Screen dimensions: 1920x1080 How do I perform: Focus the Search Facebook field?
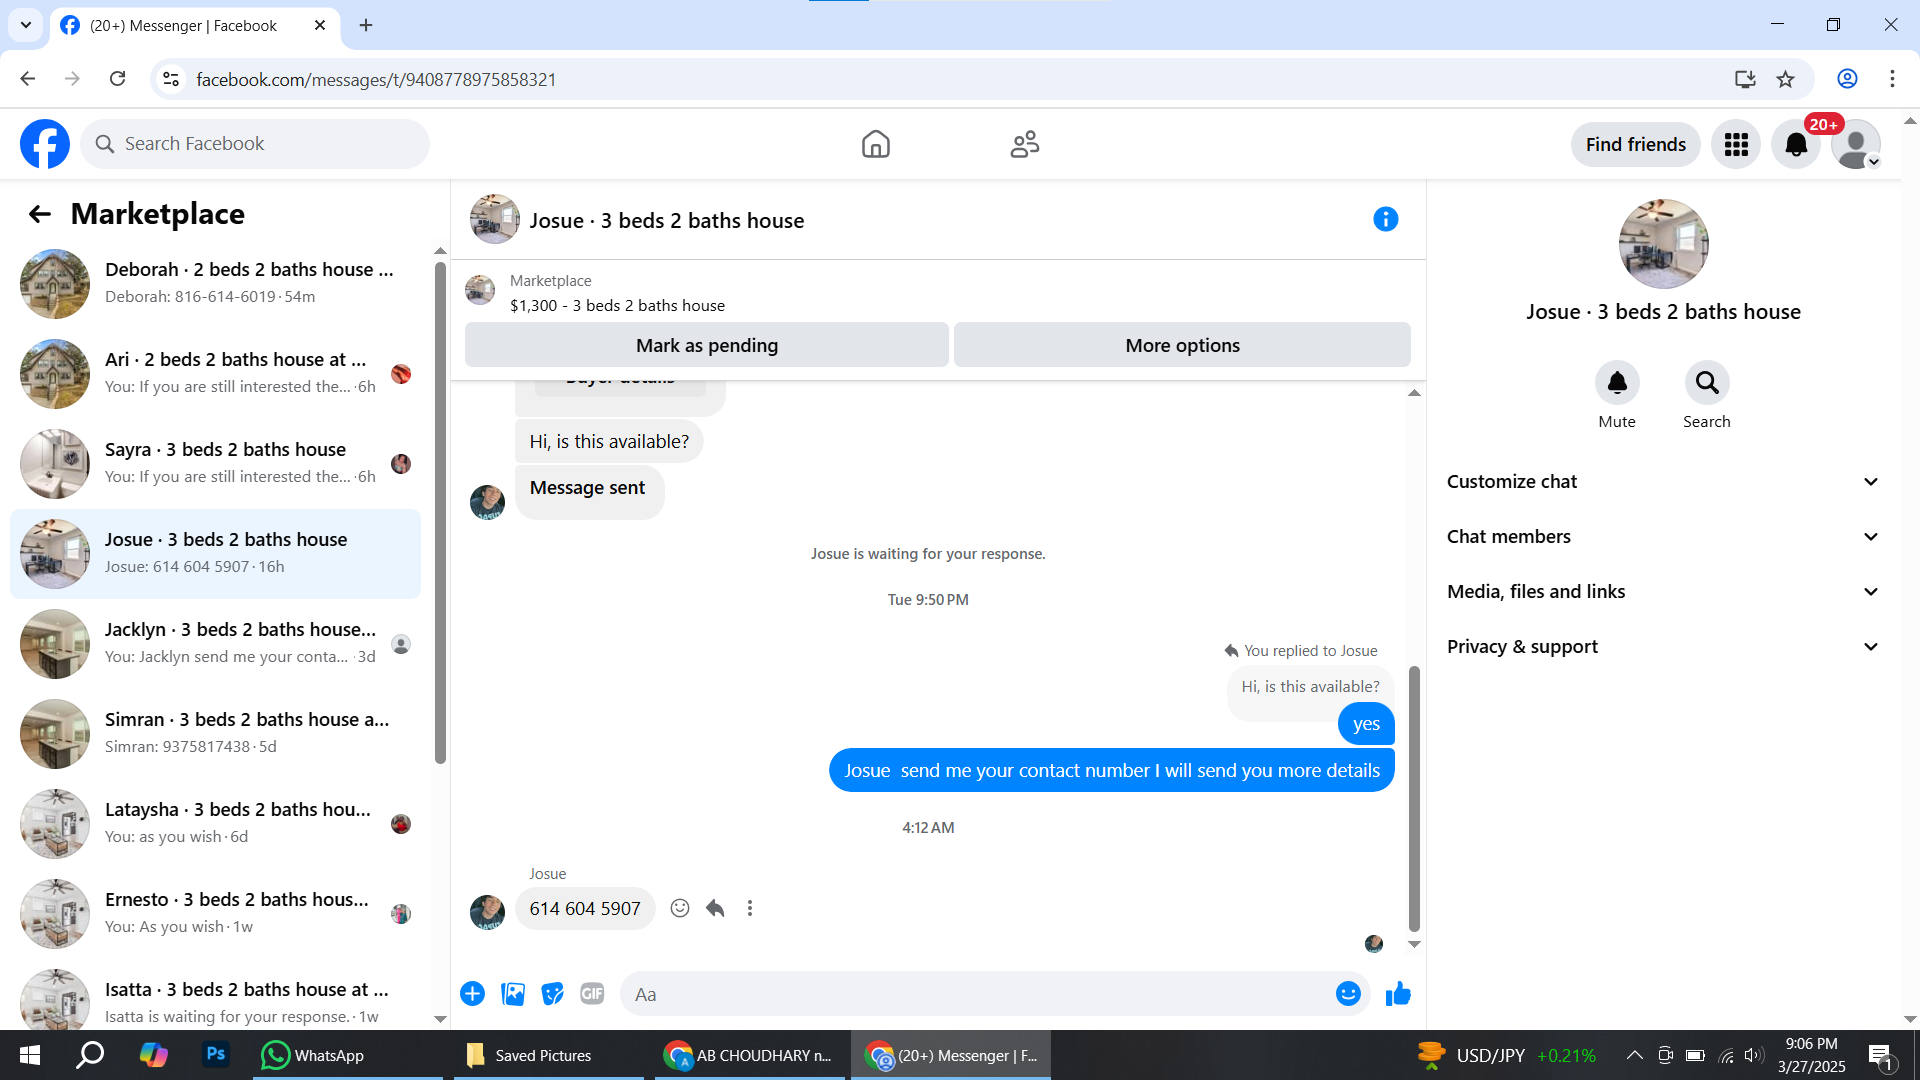tap(255, 144)
